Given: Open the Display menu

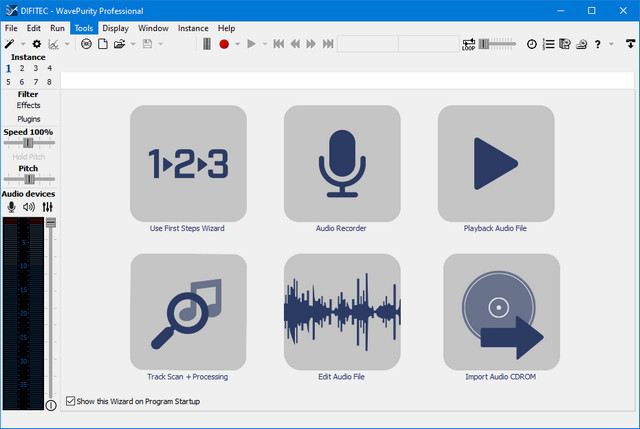Looking at the screenshot, I should click(x=115, y=28).
